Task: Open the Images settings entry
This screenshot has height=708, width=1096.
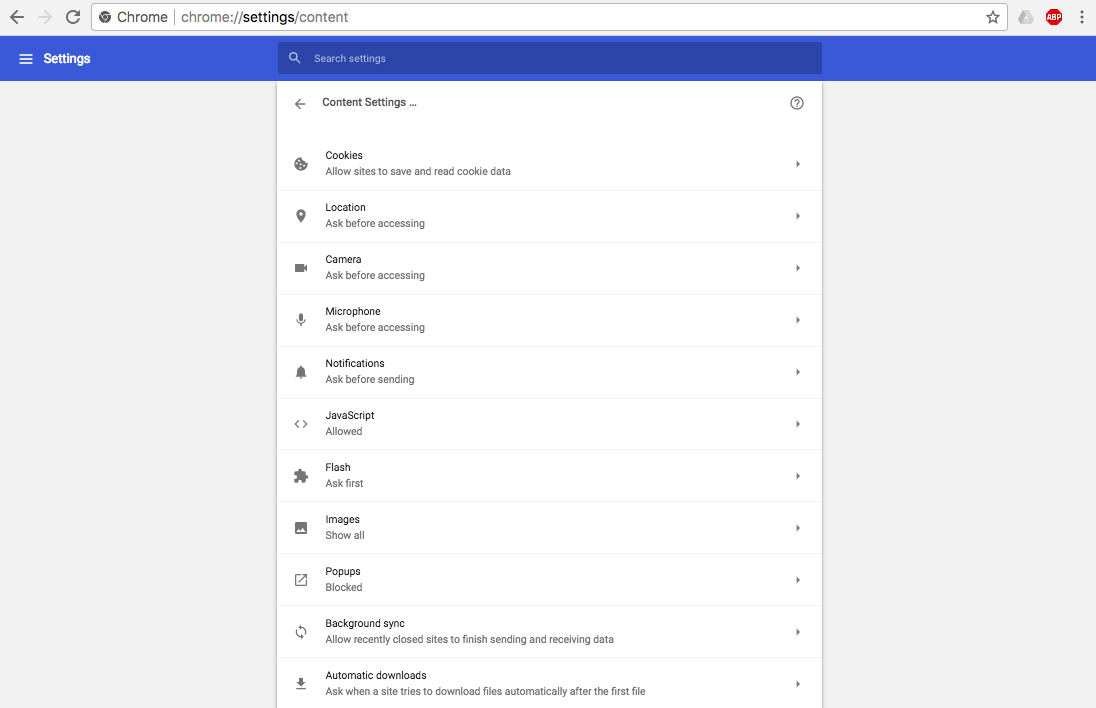Action: point(549,528)
